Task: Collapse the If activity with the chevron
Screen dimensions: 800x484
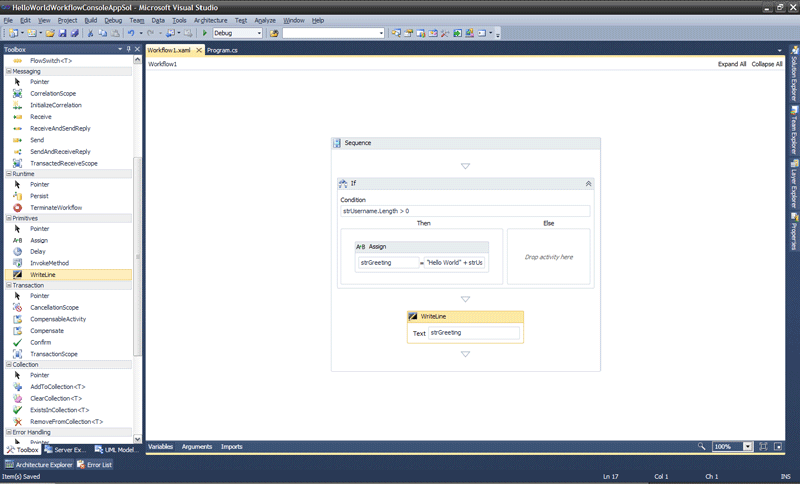Action: pyautogui.click(x=588, y=184)
